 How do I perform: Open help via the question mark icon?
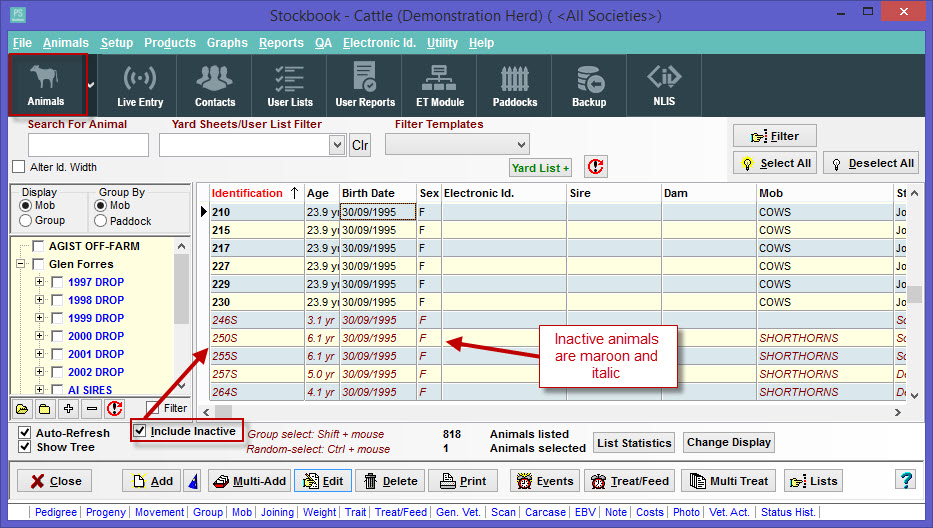[x=906, y=480]
